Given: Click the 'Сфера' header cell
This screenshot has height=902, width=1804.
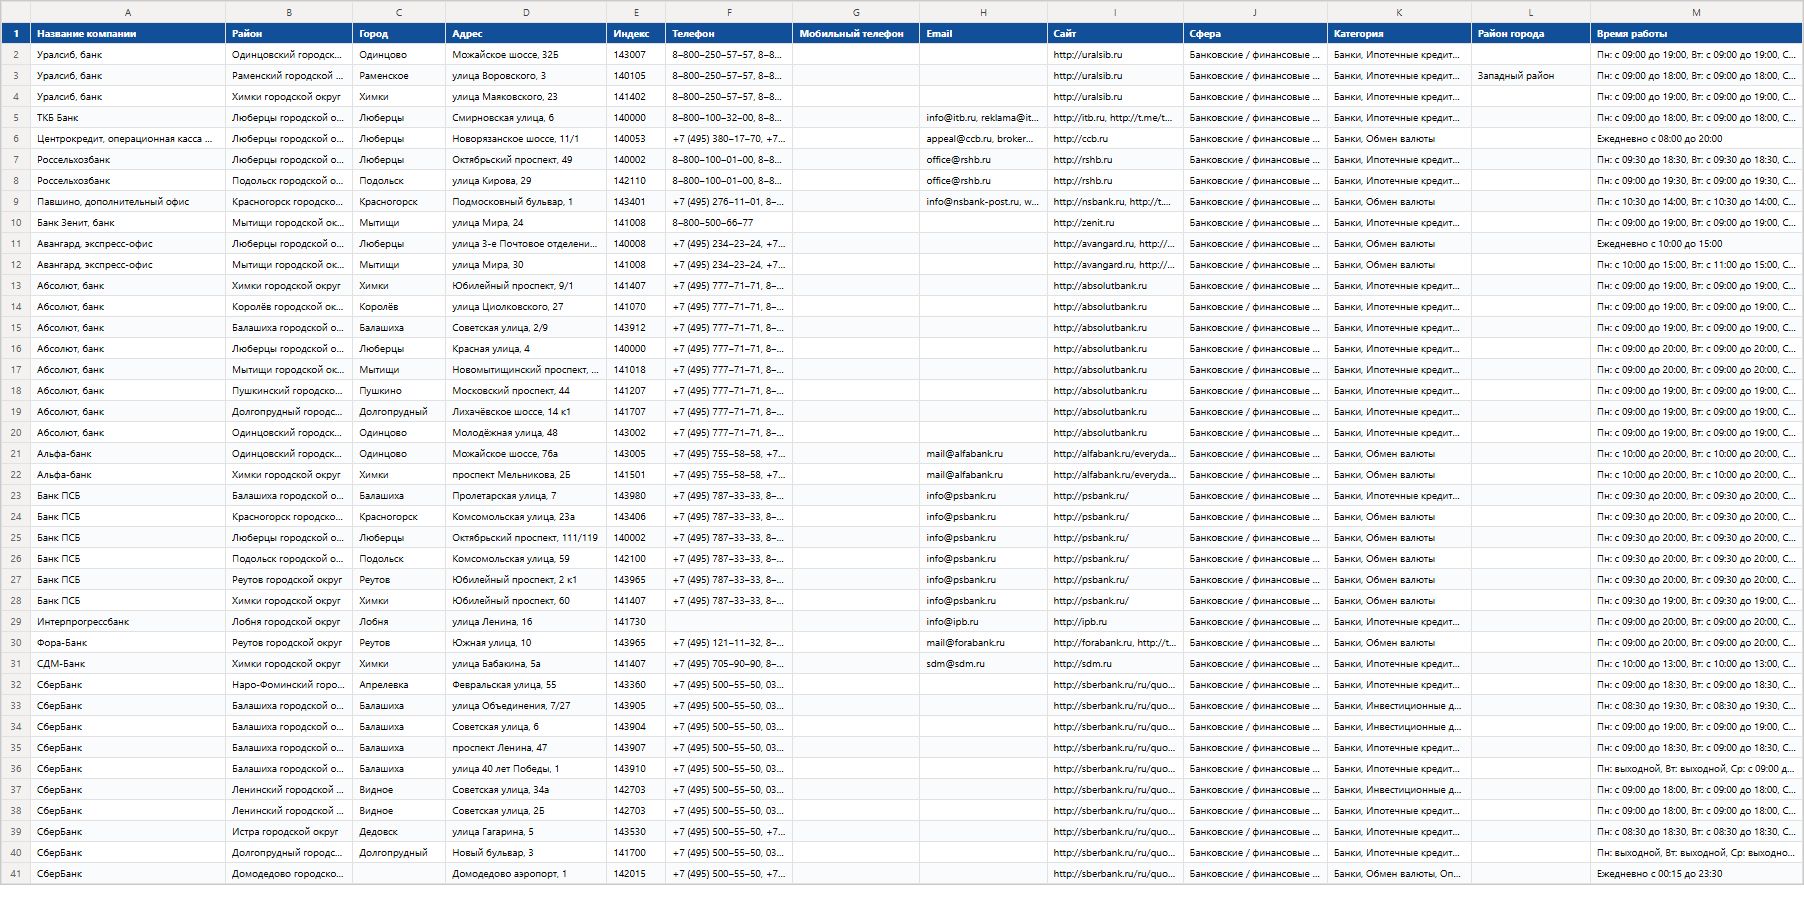Looking at the screenshot, I should [x=1255, y=34].
